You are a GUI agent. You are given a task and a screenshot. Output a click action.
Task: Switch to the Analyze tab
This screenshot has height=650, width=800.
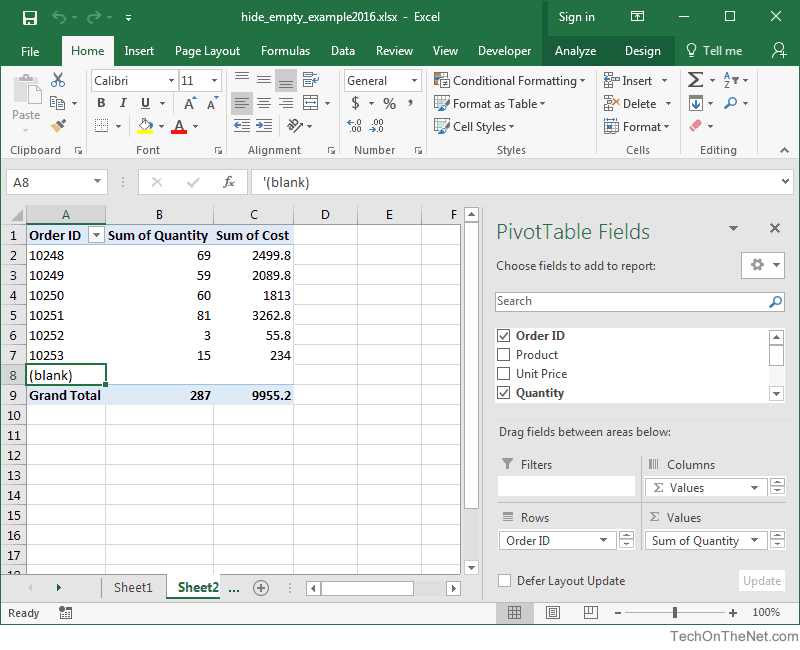pos(576,51)
